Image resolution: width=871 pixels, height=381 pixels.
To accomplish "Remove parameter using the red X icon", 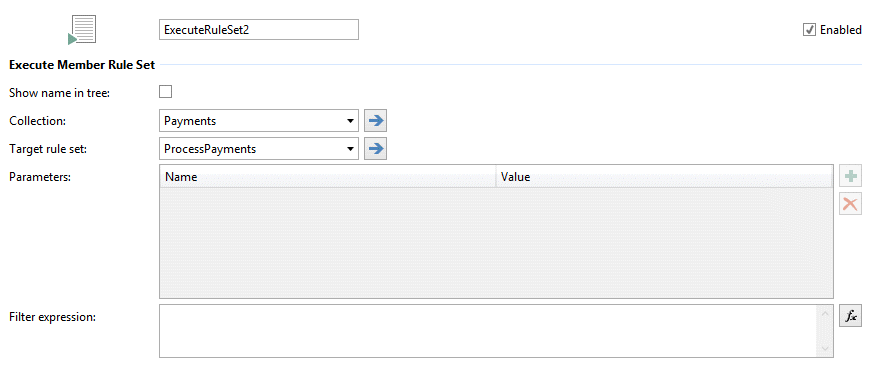I will tap(850, 204).
